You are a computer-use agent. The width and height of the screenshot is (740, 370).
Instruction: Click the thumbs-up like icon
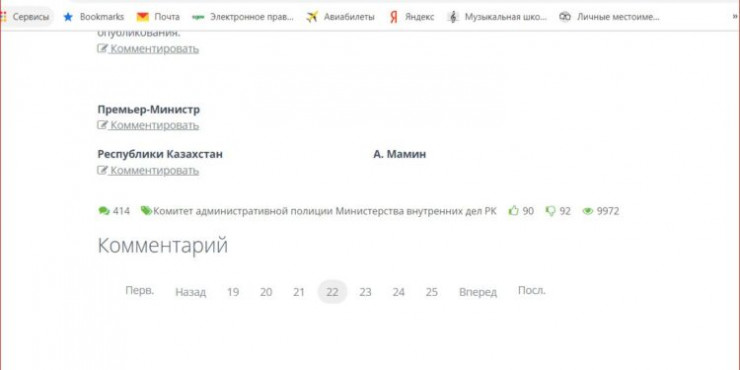pos(513,211)
